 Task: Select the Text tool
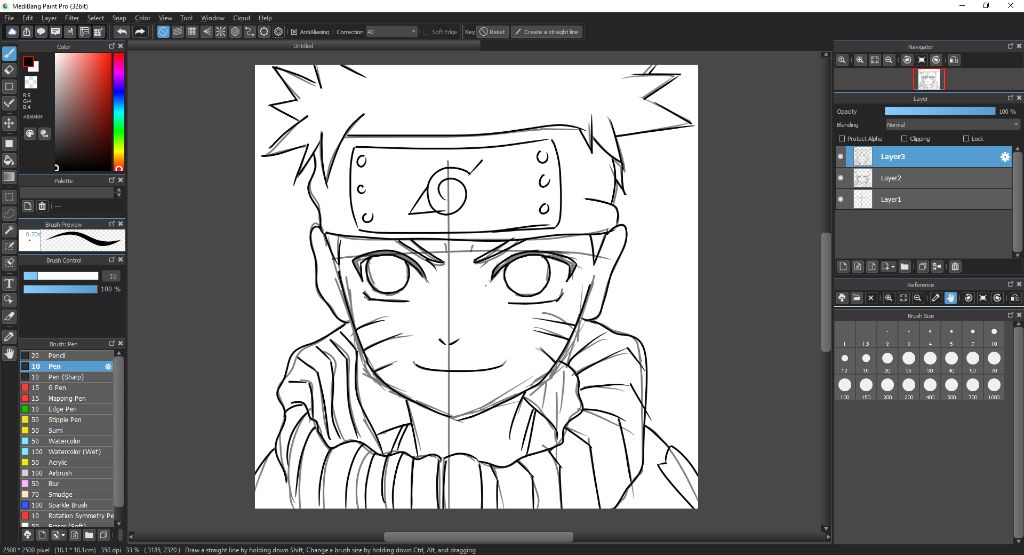click(9, 283)
